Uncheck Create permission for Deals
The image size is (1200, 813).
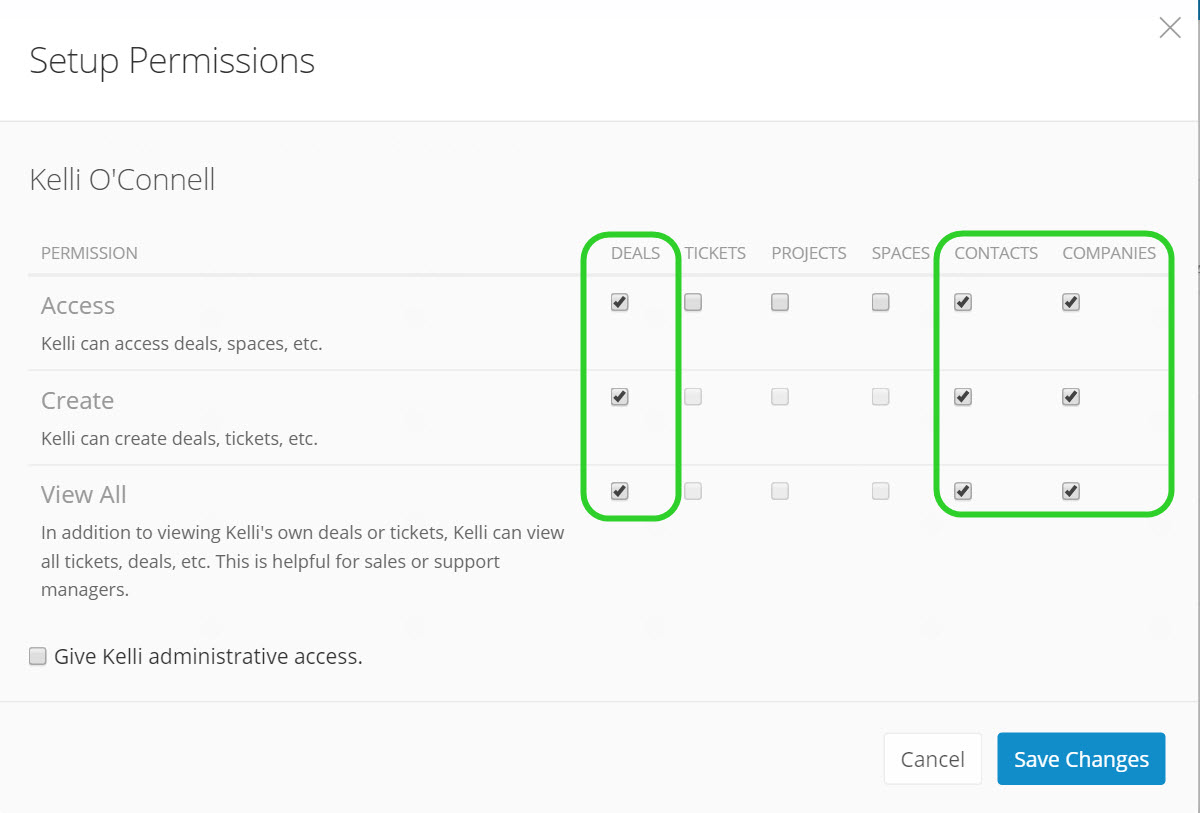coord(620,397)
